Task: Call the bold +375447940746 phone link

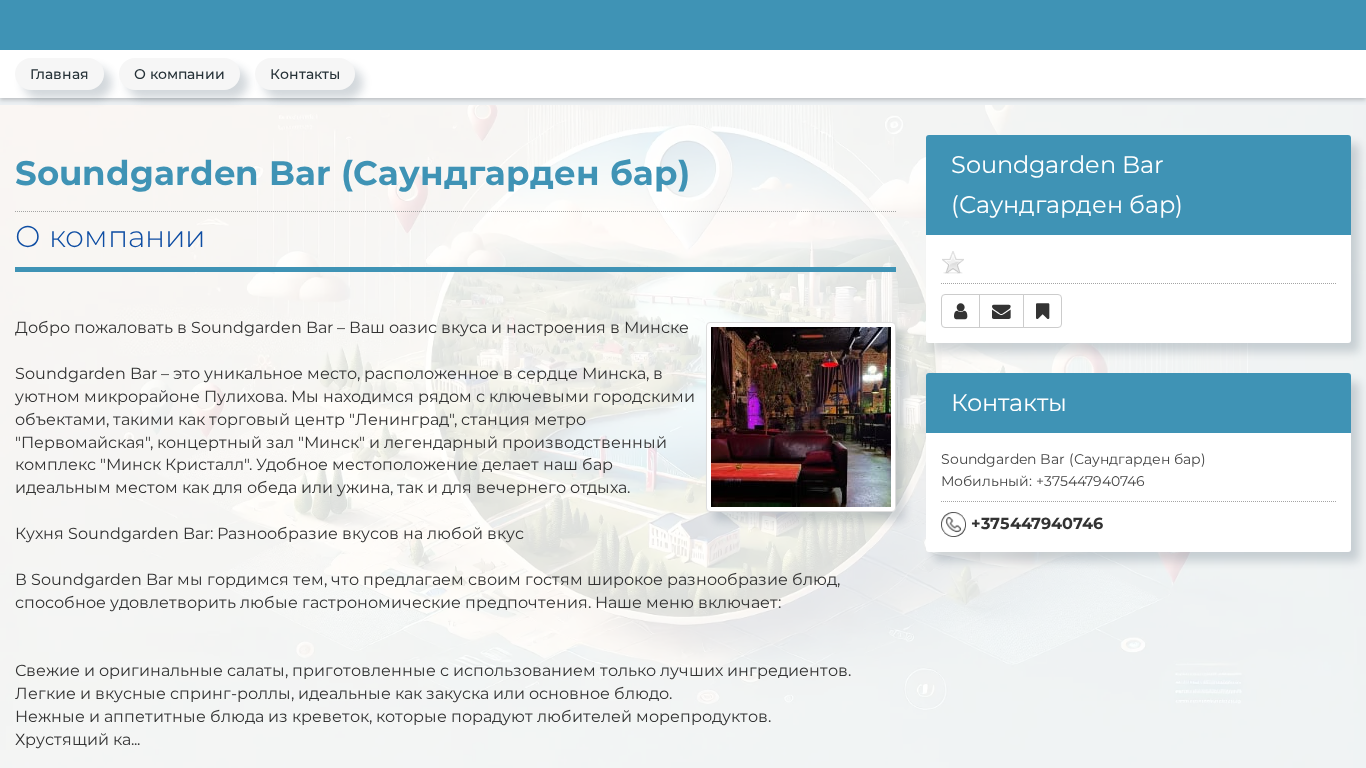Action: click(x=1037, y=524)
